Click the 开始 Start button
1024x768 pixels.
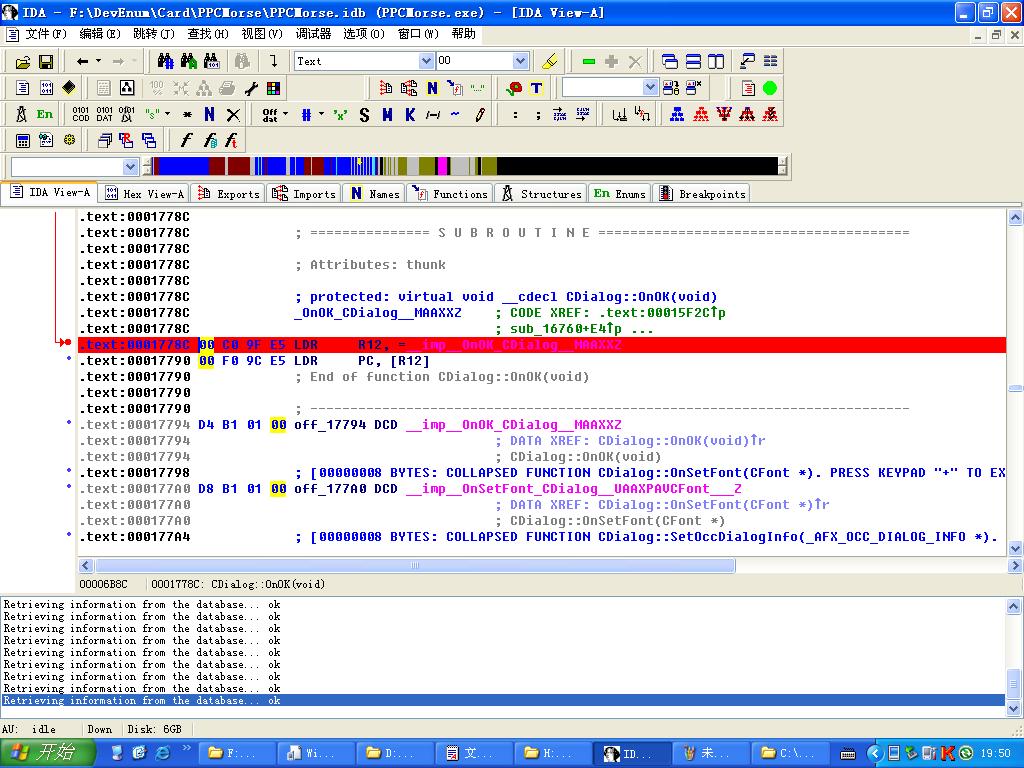47,753
